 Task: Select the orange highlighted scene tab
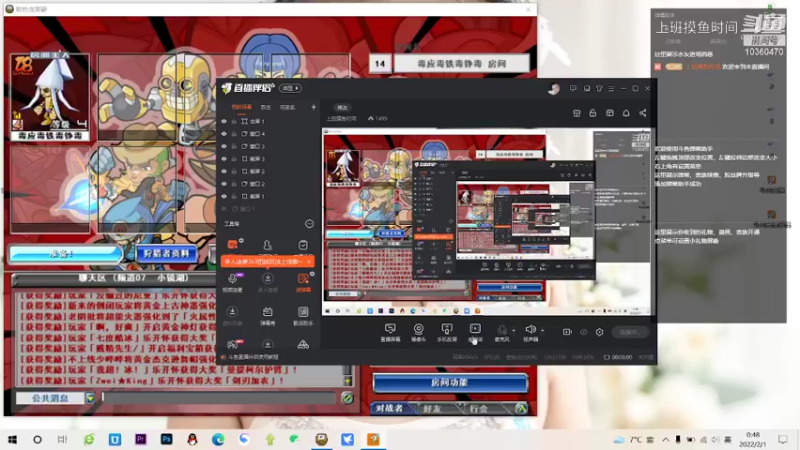click(x=242, y=107)
